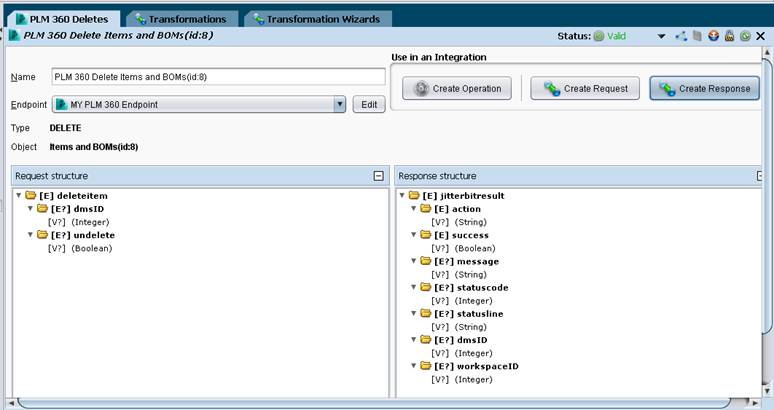Select the [E?] statuscode tree label

471,288
